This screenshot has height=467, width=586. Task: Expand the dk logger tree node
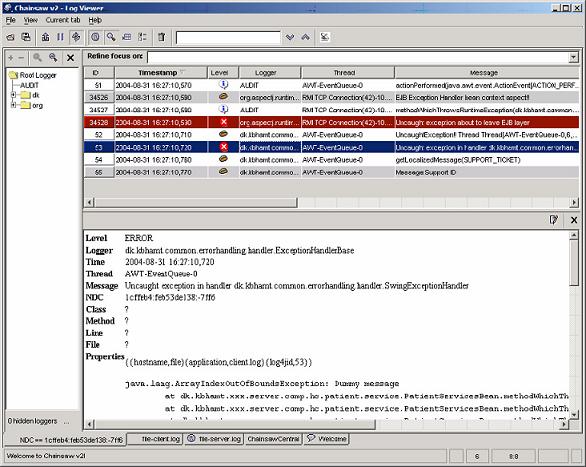pyautogui.click(x=13, y=95)
